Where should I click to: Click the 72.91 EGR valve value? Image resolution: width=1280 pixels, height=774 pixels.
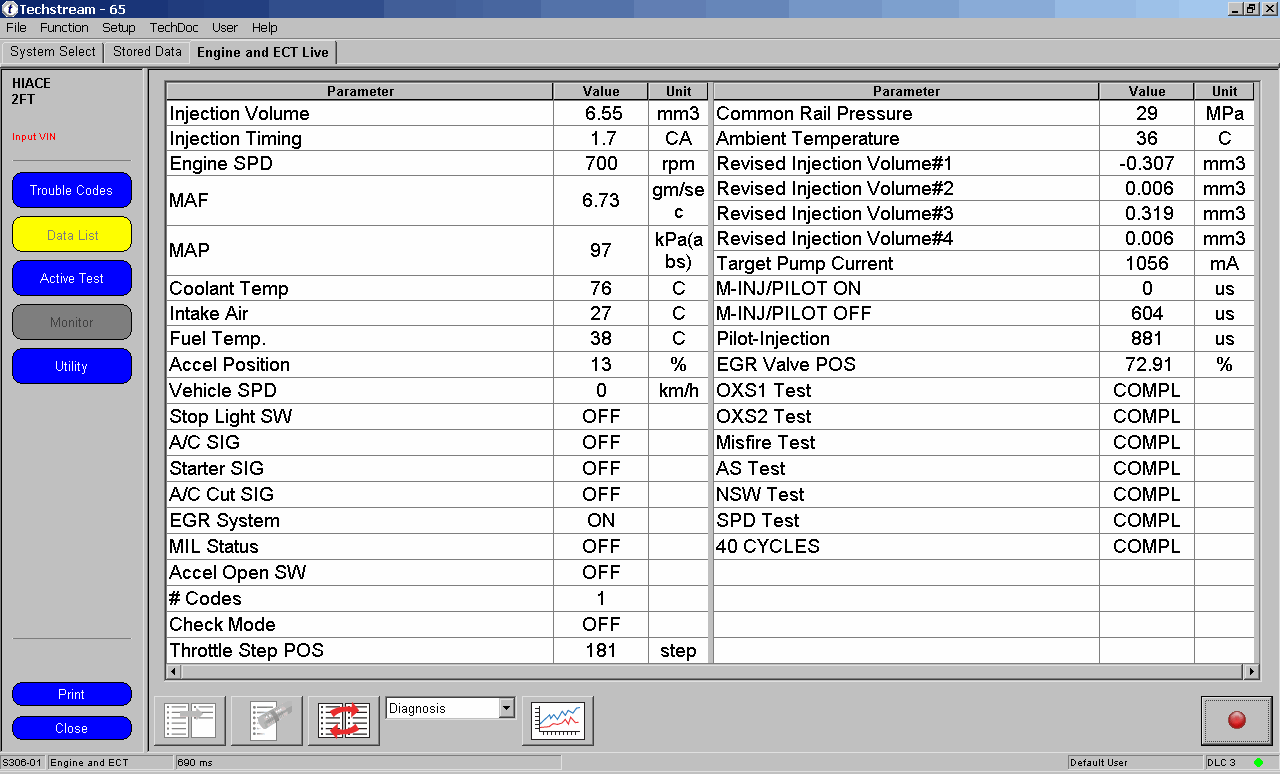(x=1147, y=364)
